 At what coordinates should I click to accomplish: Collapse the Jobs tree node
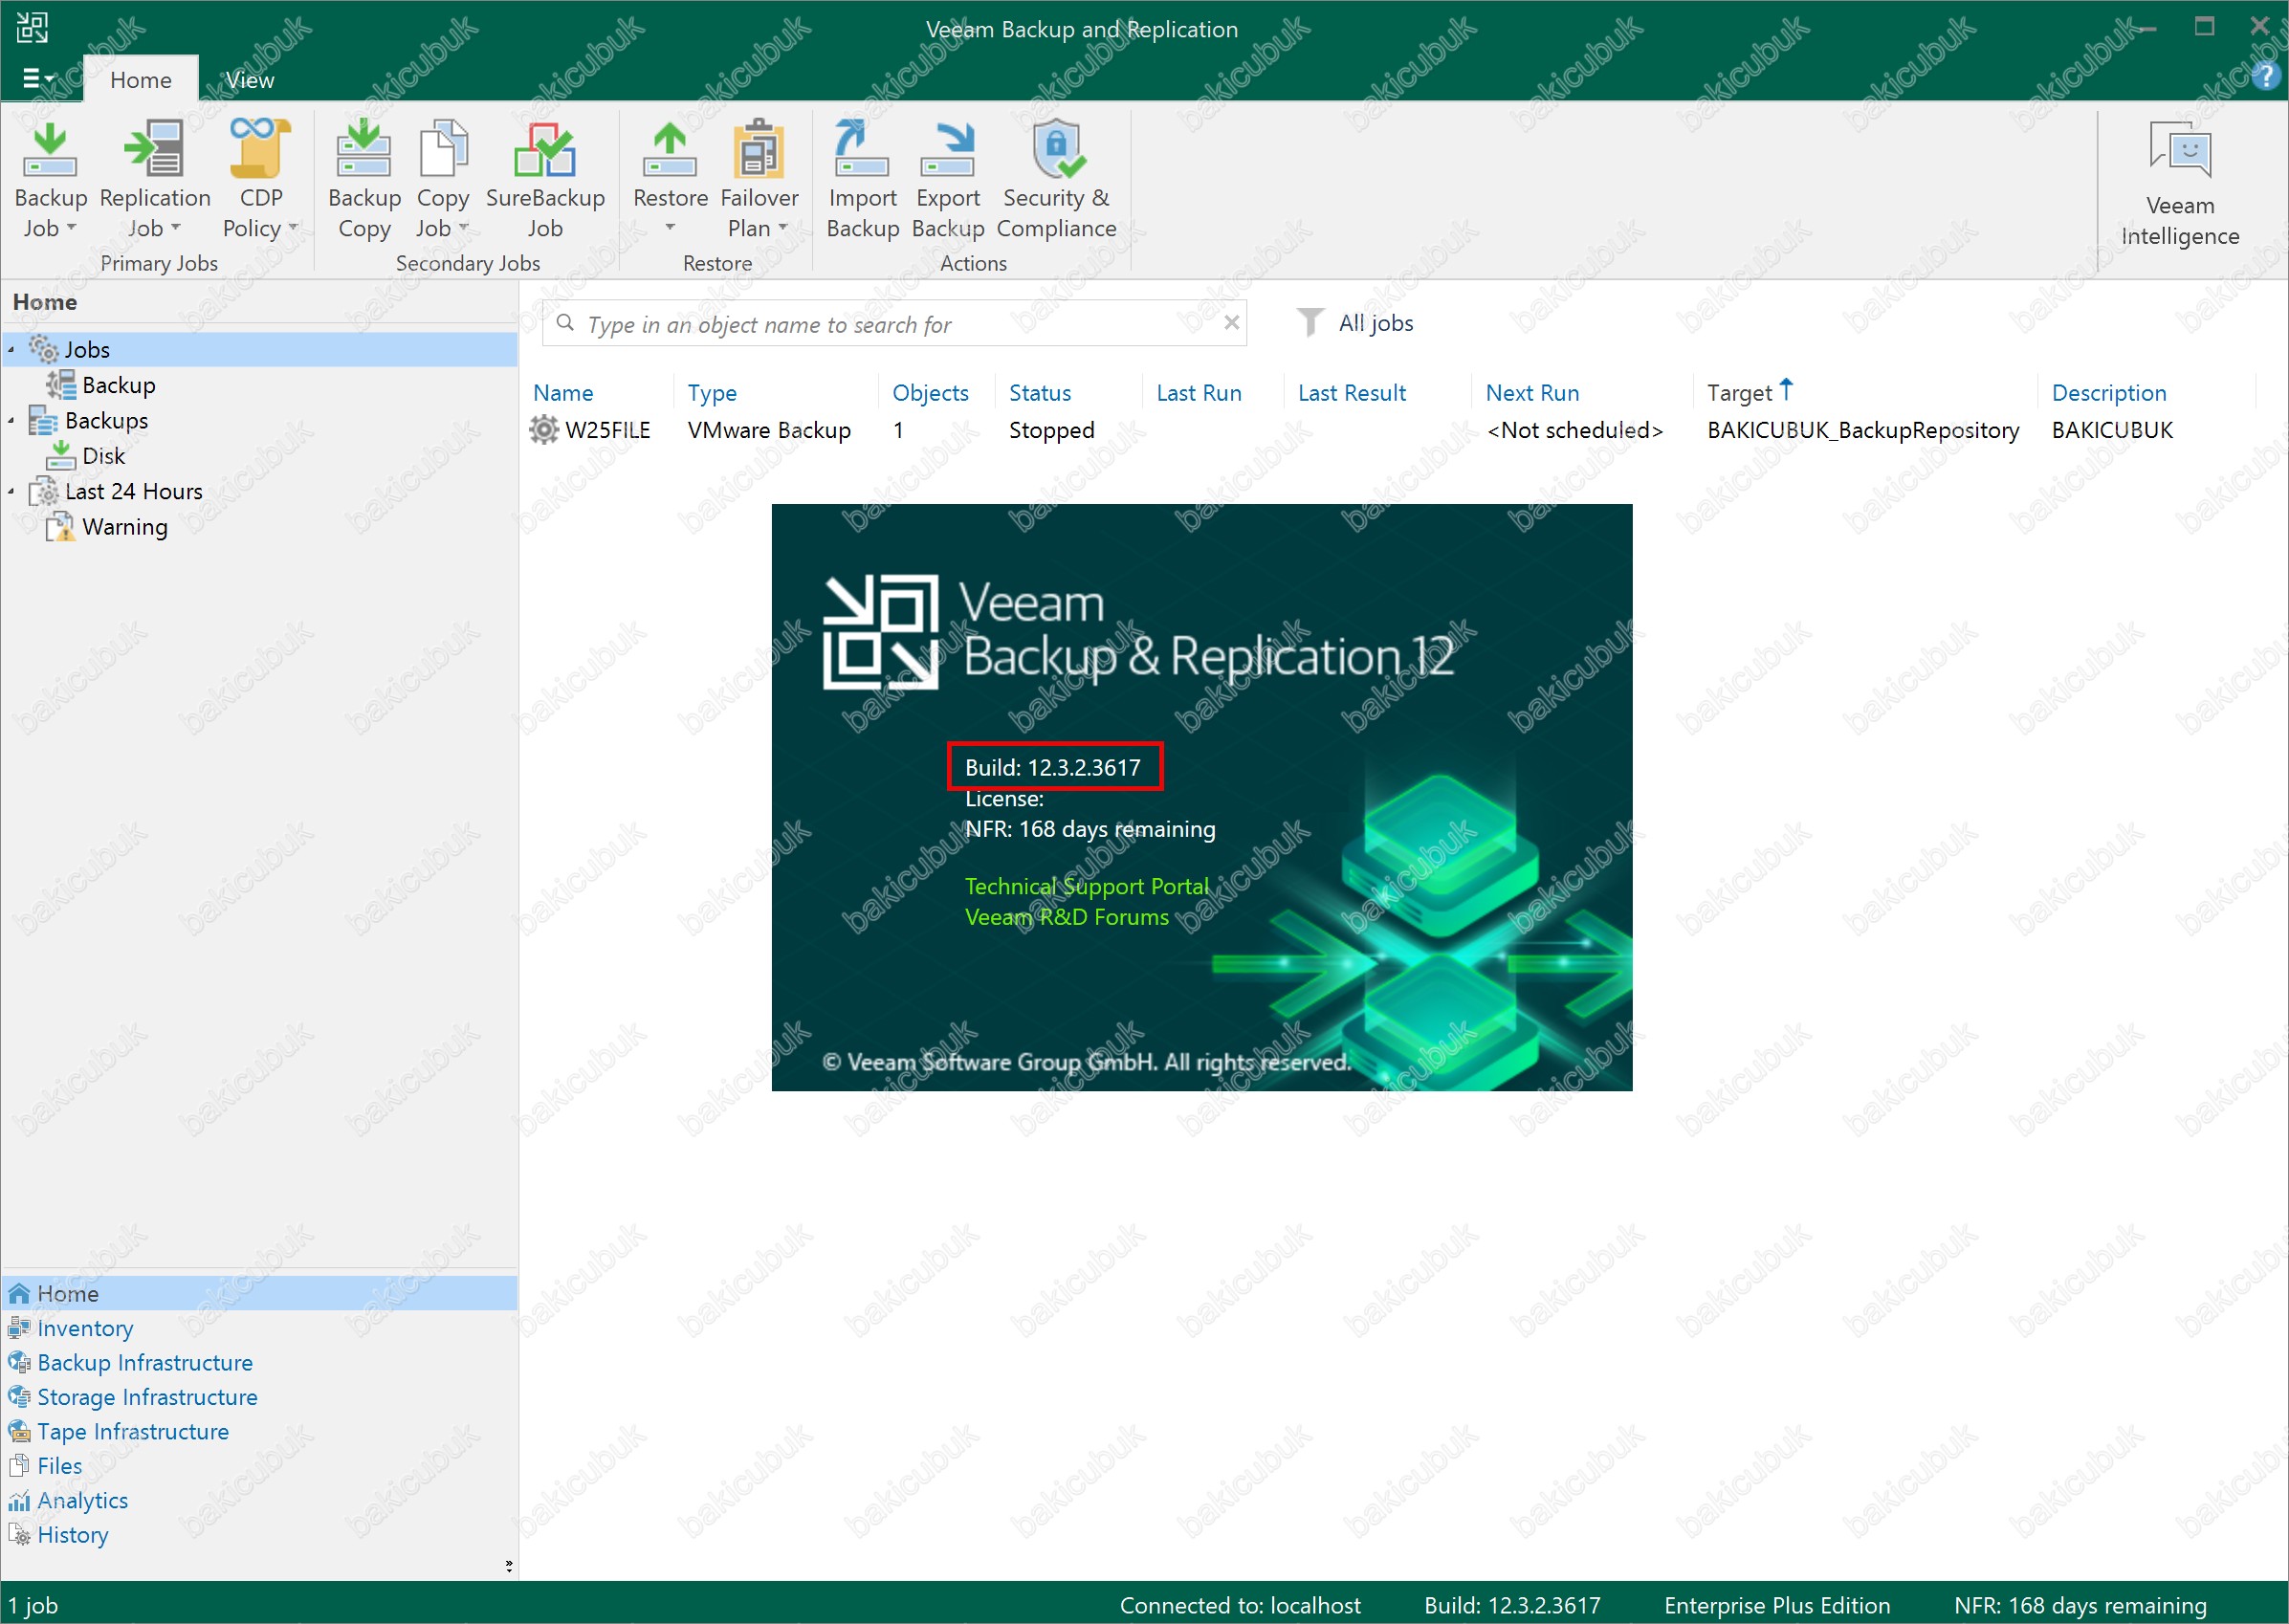(x=11, y=350)
